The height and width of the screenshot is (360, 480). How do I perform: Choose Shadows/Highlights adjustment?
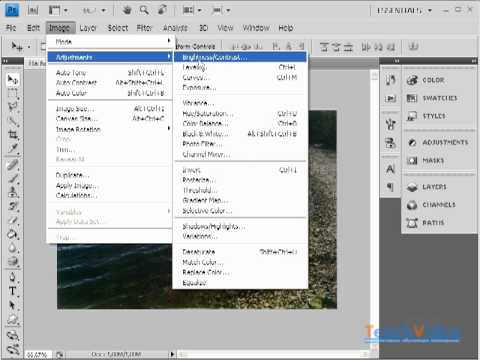[240, 226]
